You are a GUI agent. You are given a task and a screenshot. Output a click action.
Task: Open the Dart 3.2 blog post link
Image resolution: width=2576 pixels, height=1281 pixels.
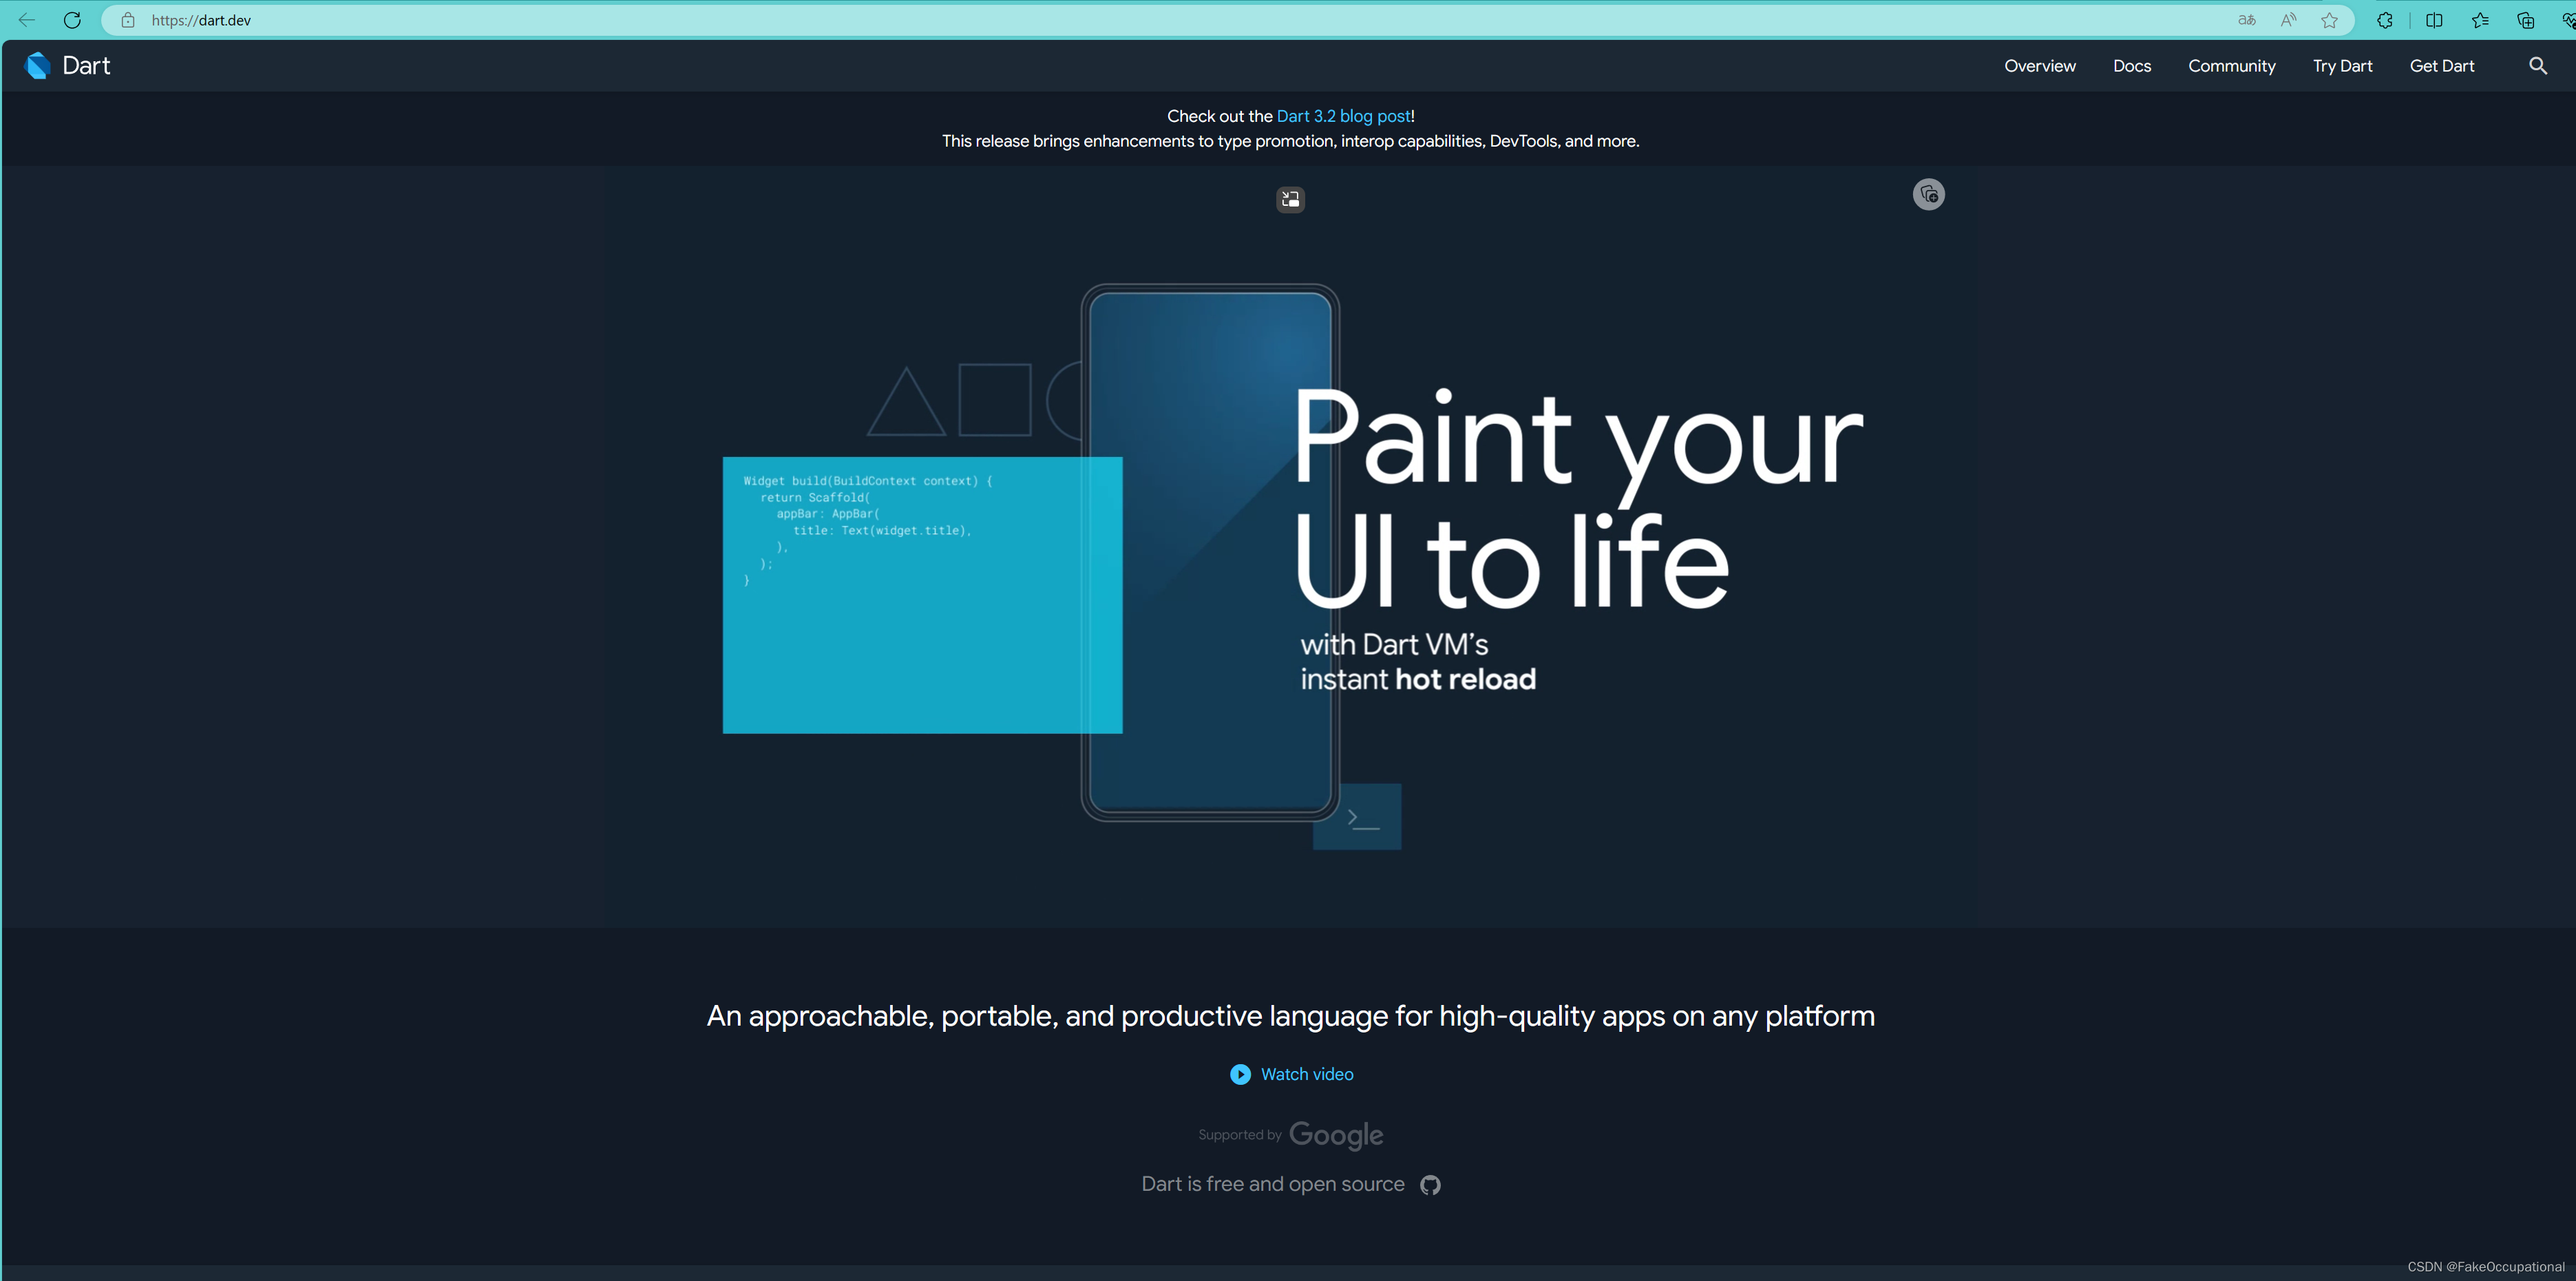(x=1343, y=116)
